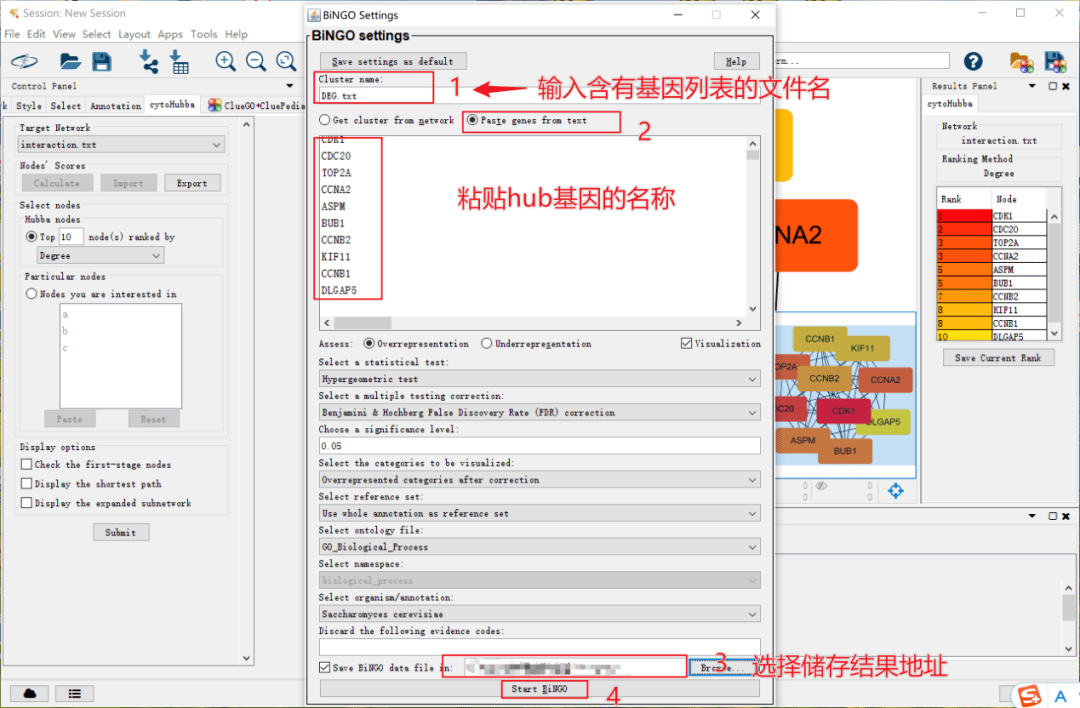Click Save settings as default button
Viewport: 1080px width, 708px height.
(x=393, y=61)
